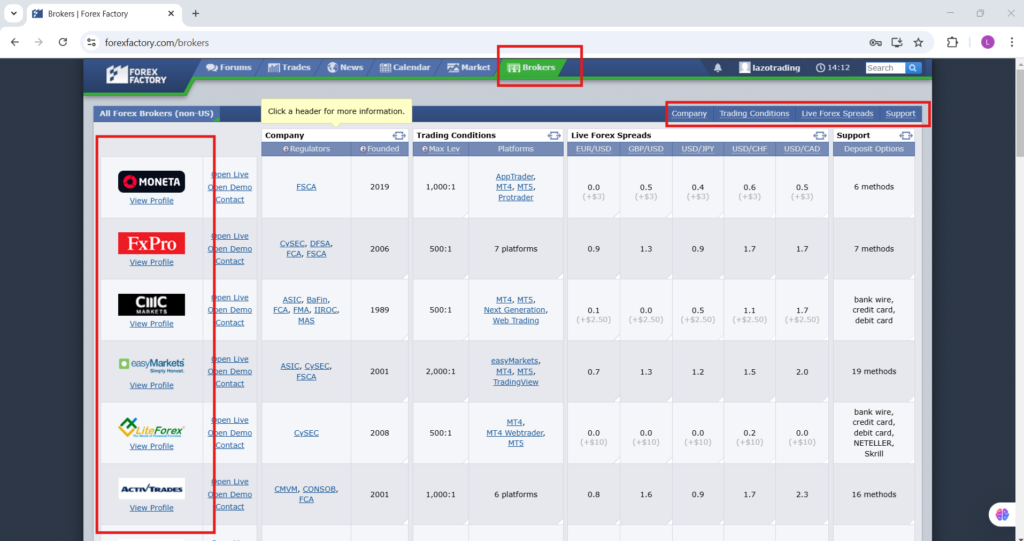Click the '2,000:1' max leverage cell
This screenshot has height=541, width=1024.
[x=441, y=371]
